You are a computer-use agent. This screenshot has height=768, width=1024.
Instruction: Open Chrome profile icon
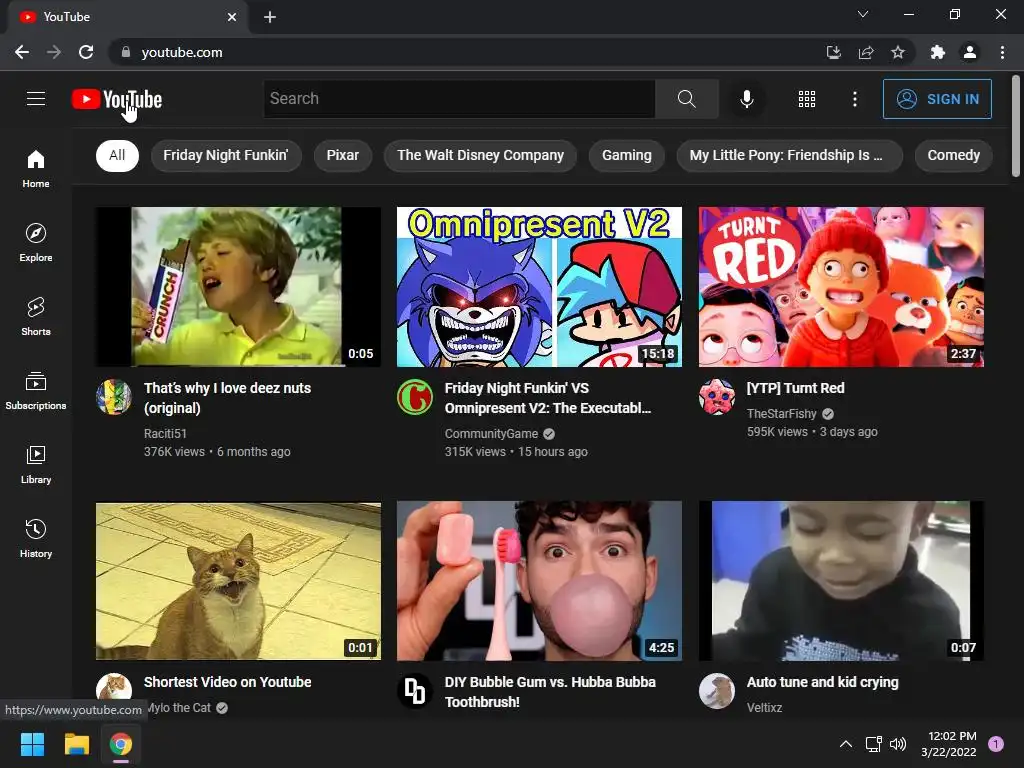970,52
